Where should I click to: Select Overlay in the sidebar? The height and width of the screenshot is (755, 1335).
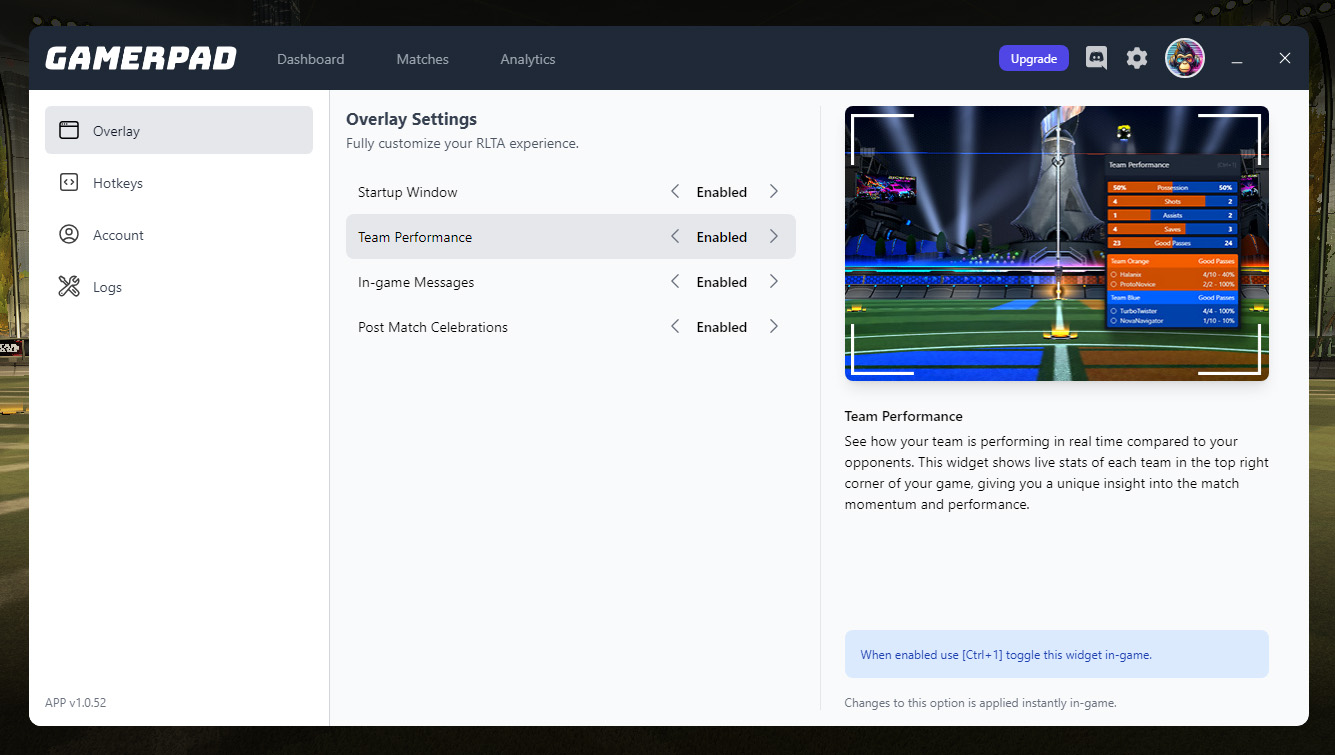coord(179,130)
